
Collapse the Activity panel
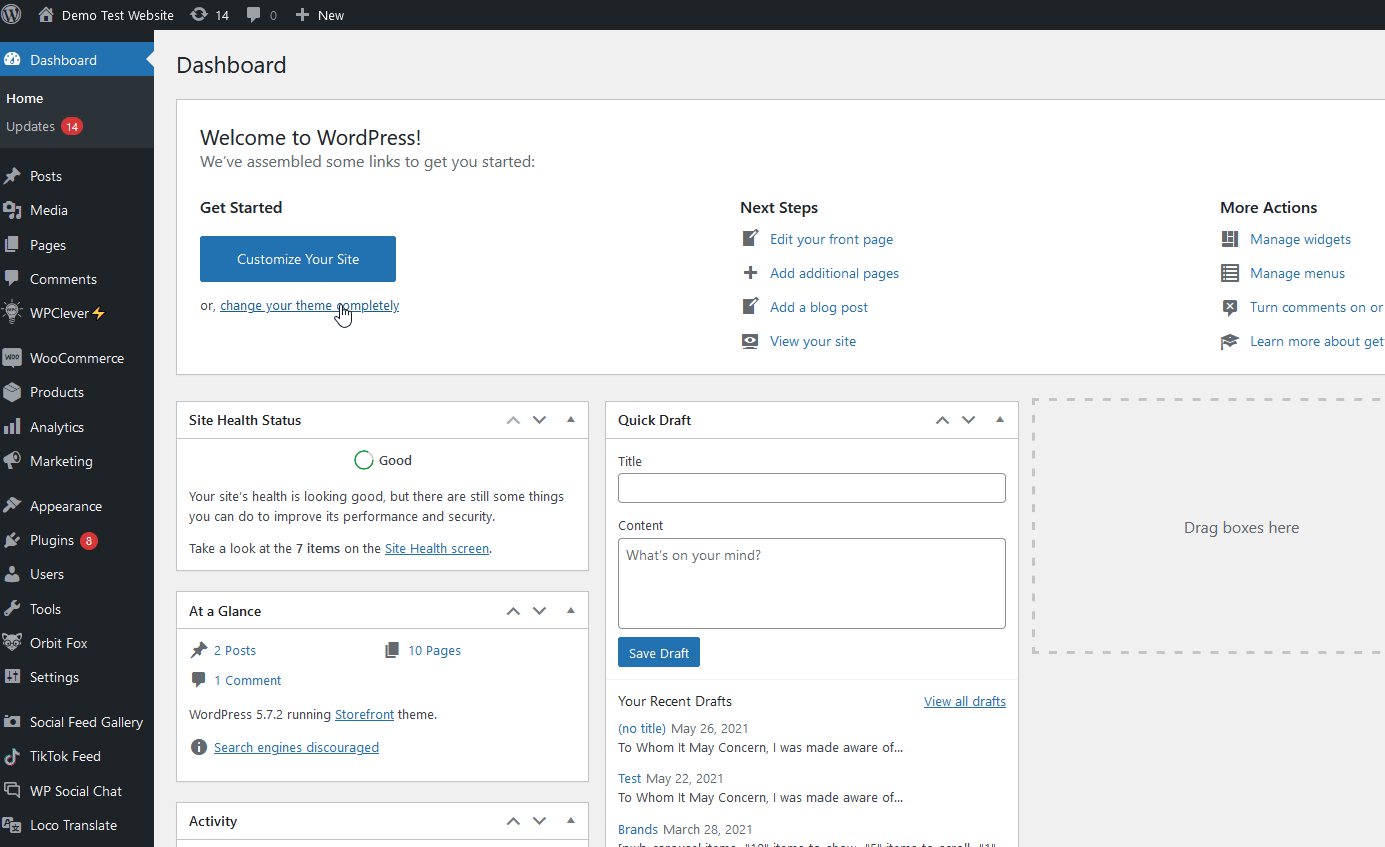coord(571,821)
